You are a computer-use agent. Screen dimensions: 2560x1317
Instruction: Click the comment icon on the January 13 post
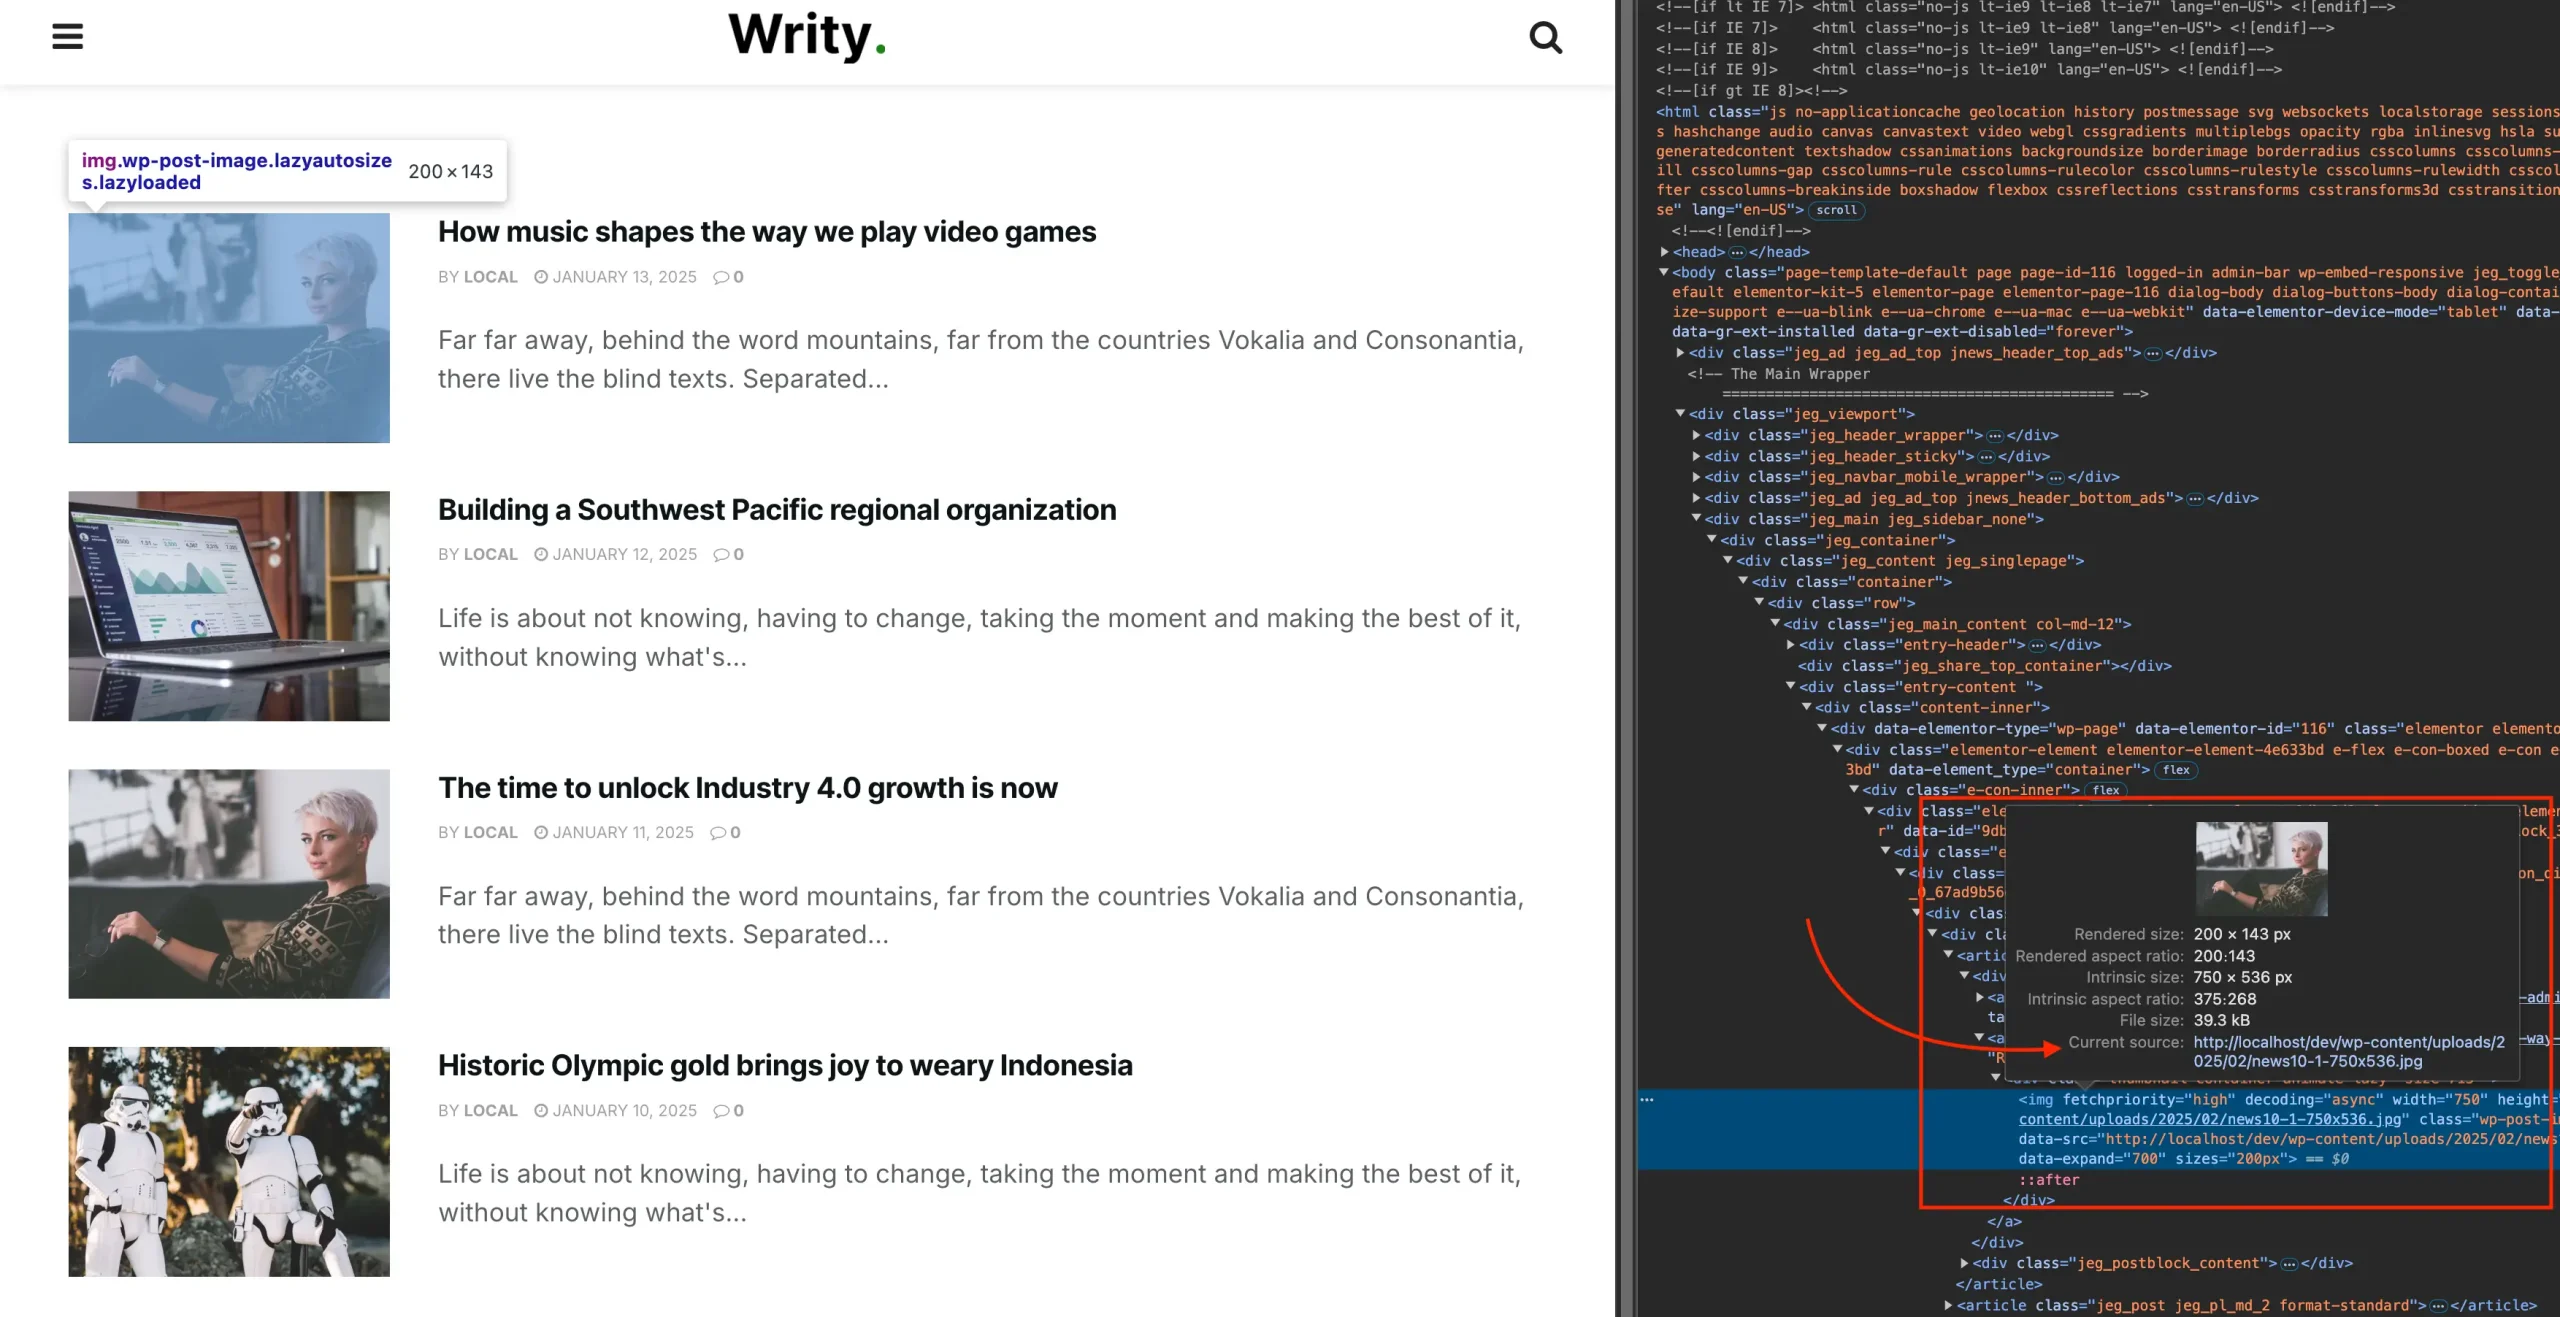[721, 277]
